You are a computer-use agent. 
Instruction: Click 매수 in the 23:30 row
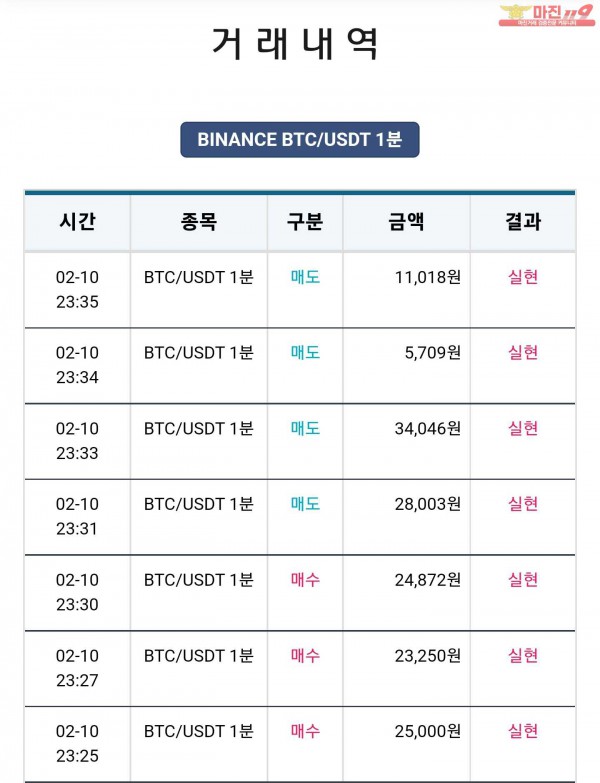[x=305, y=579]
